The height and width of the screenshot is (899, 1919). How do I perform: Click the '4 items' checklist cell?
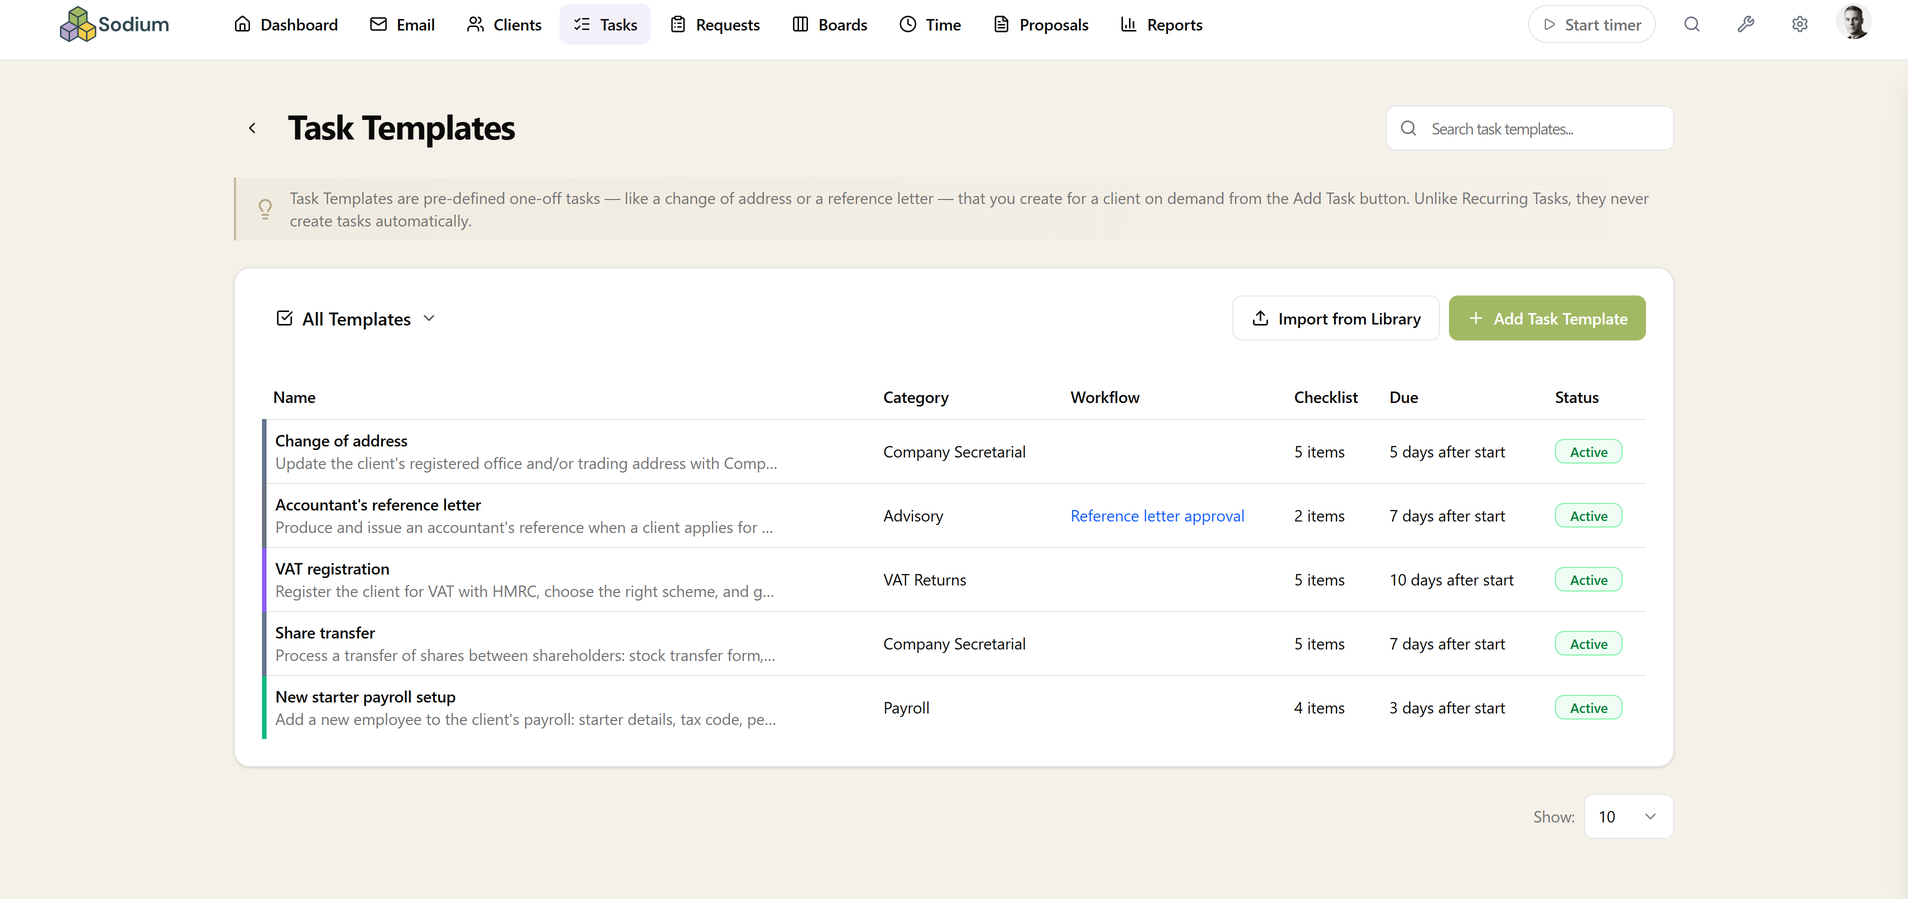1319,708
